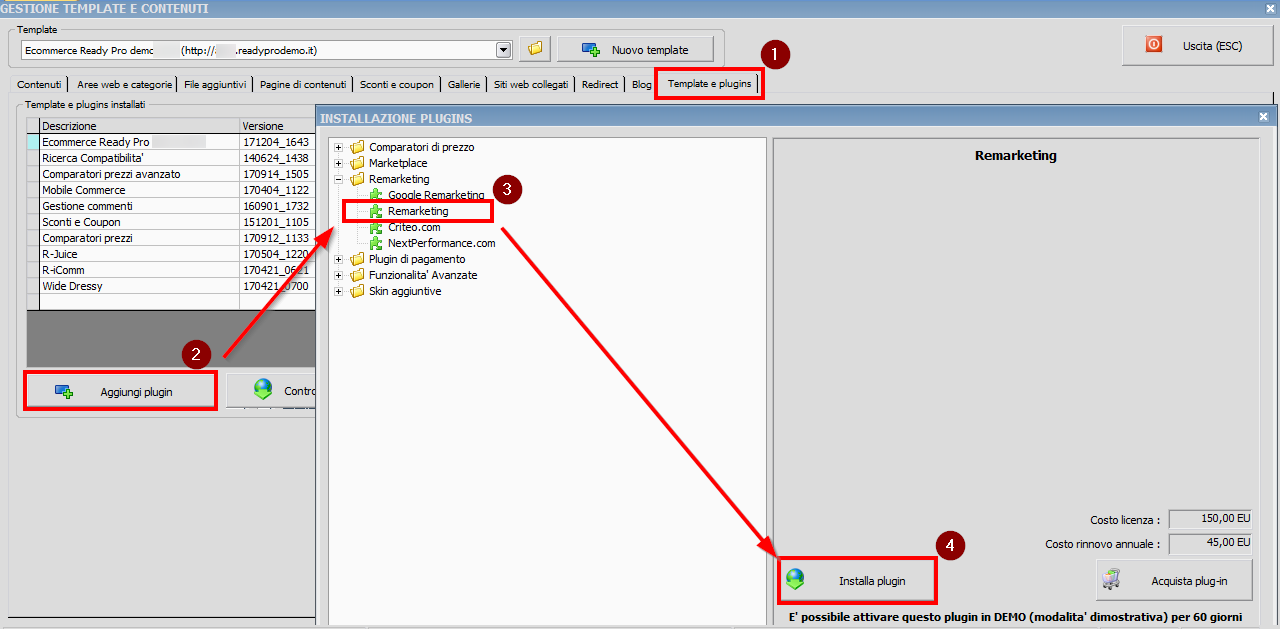Collapse the Remarketing folder node

339,179
